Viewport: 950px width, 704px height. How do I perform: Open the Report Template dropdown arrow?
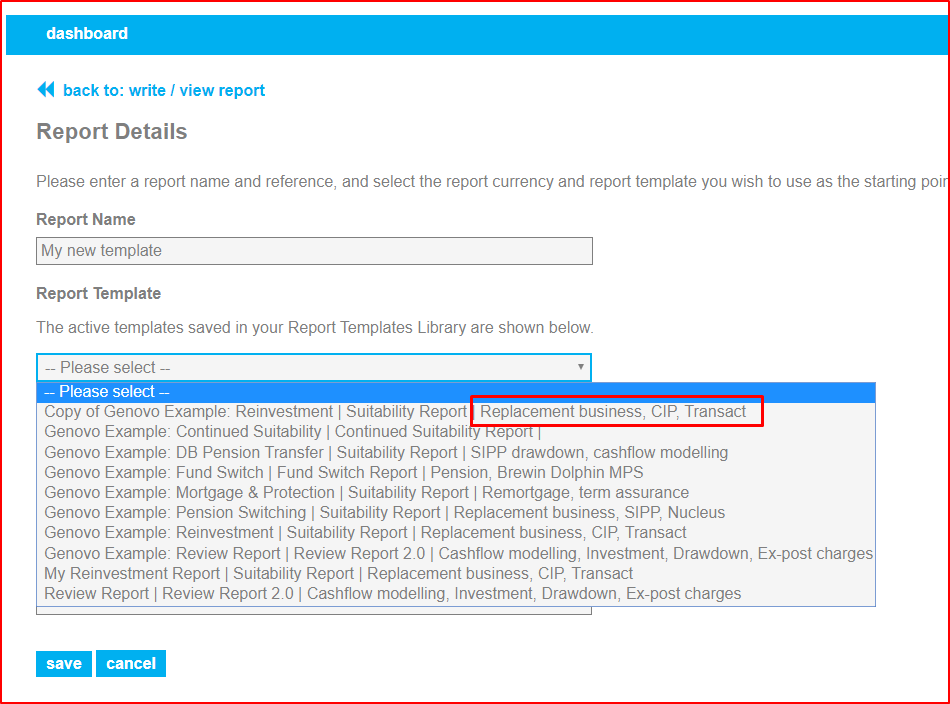tap(580, 367)
